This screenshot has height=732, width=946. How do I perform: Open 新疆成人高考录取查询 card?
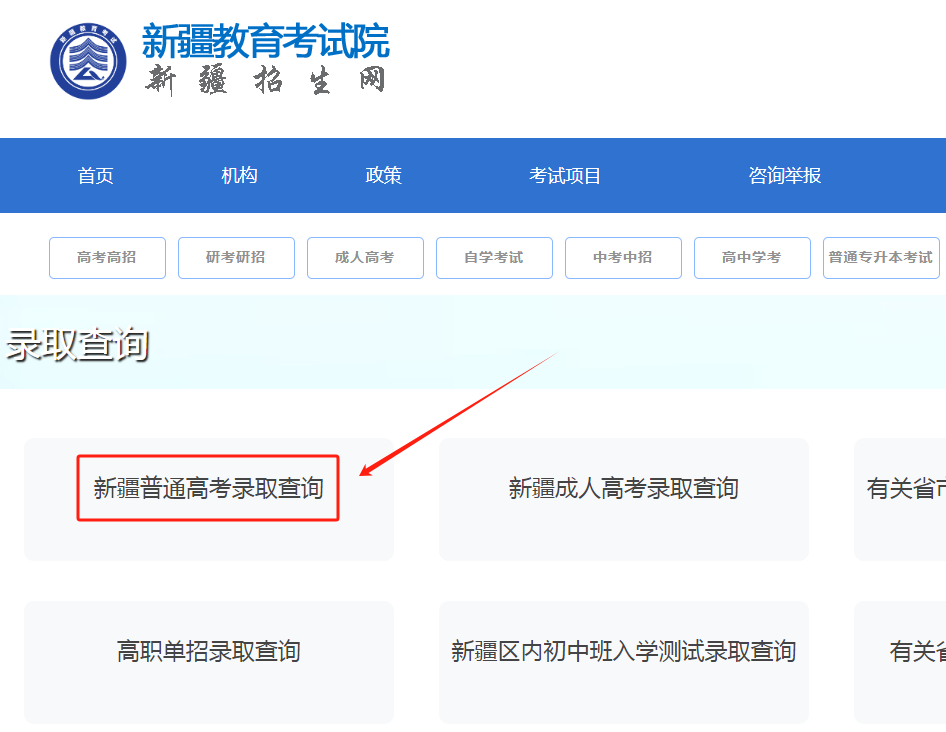click(x=624, y=499)
